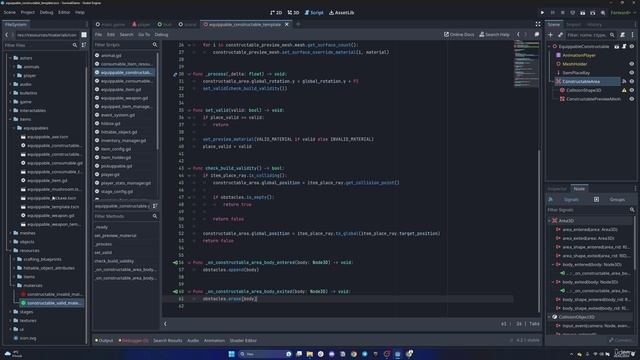Open the Movie Maker mode icon
The height and width of the screenshot is (360, 640).
(603, 13)
